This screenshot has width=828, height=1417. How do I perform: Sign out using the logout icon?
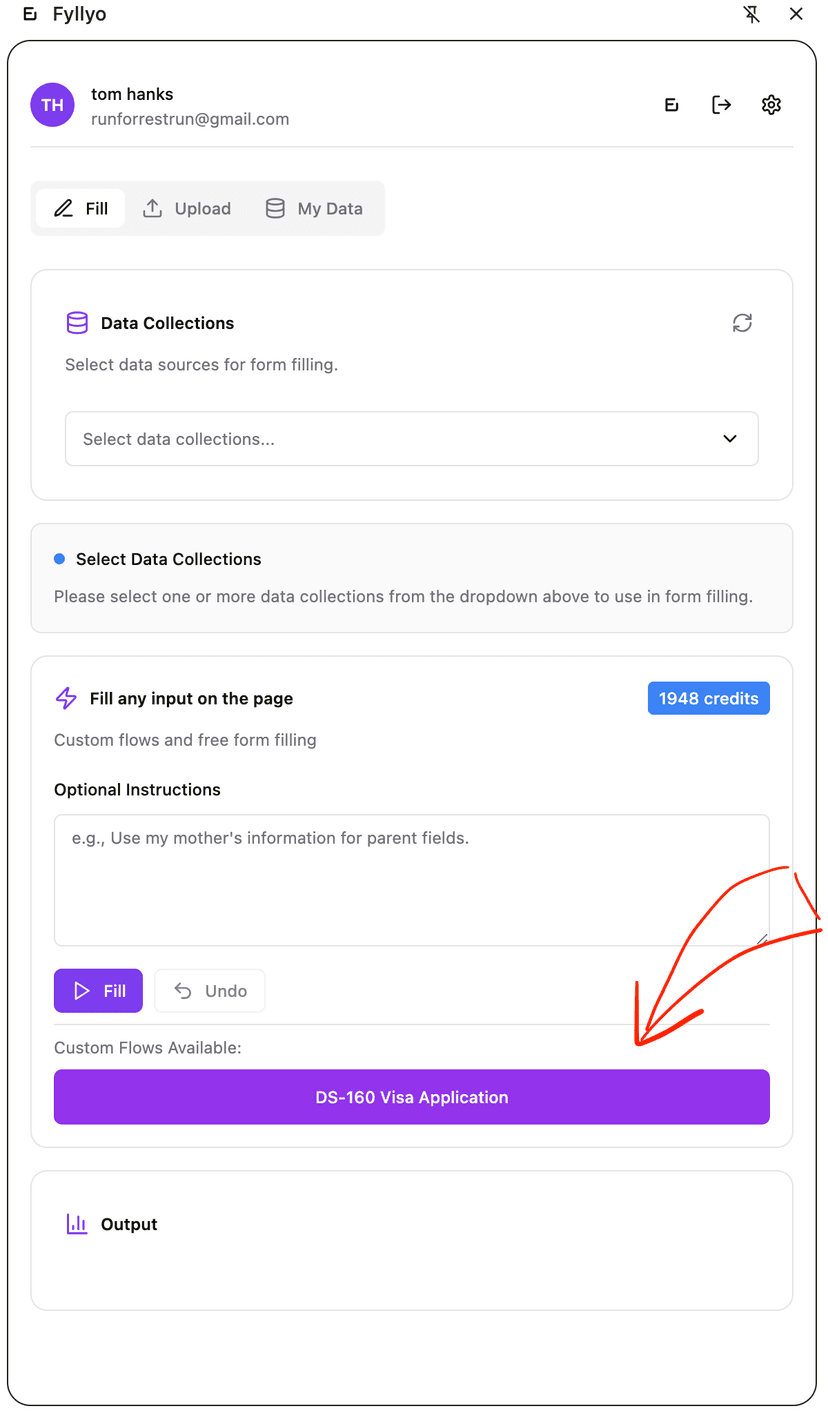tap(721, 104)
